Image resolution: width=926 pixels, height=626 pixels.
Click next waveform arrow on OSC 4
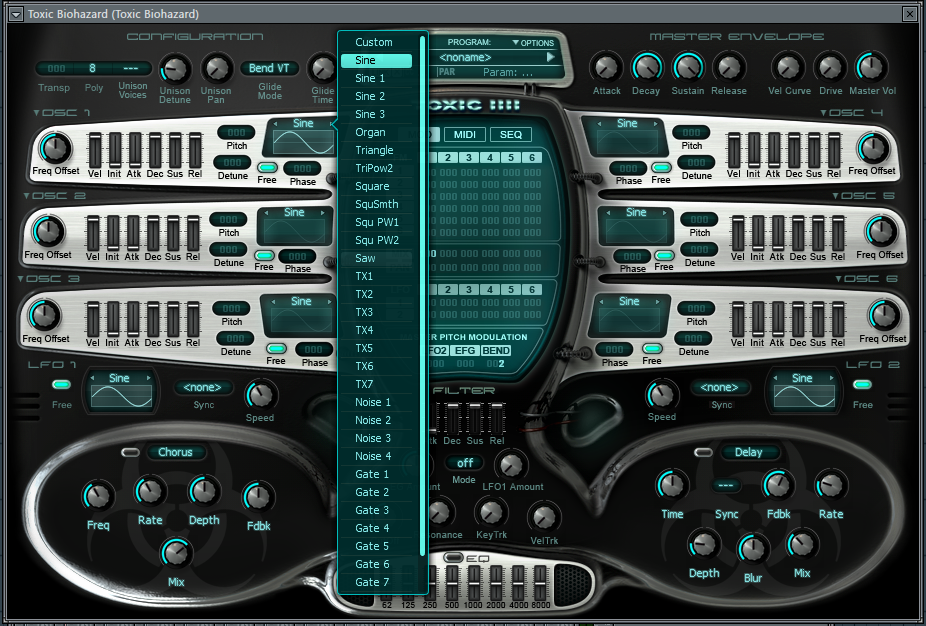[655, 123]
